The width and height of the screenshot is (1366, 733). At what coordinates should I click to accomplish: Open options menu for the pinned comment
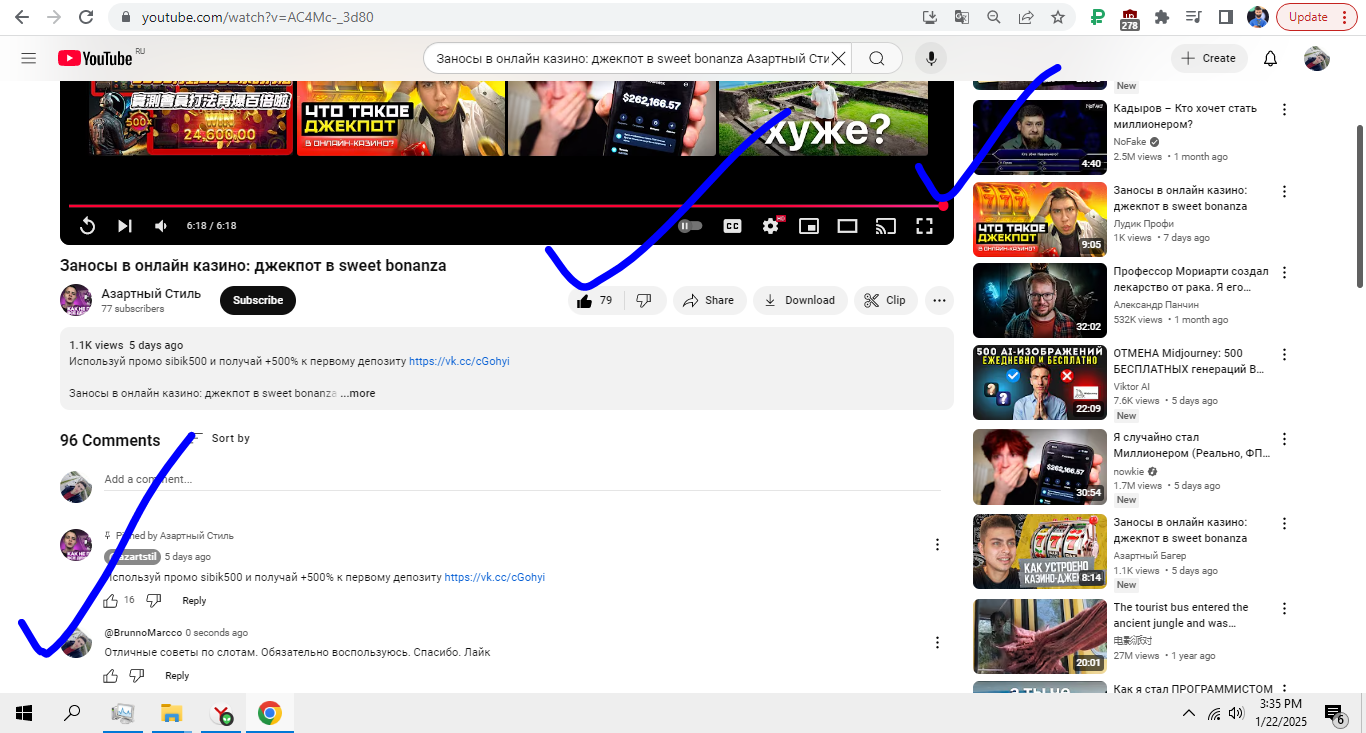tap(937, 545)
